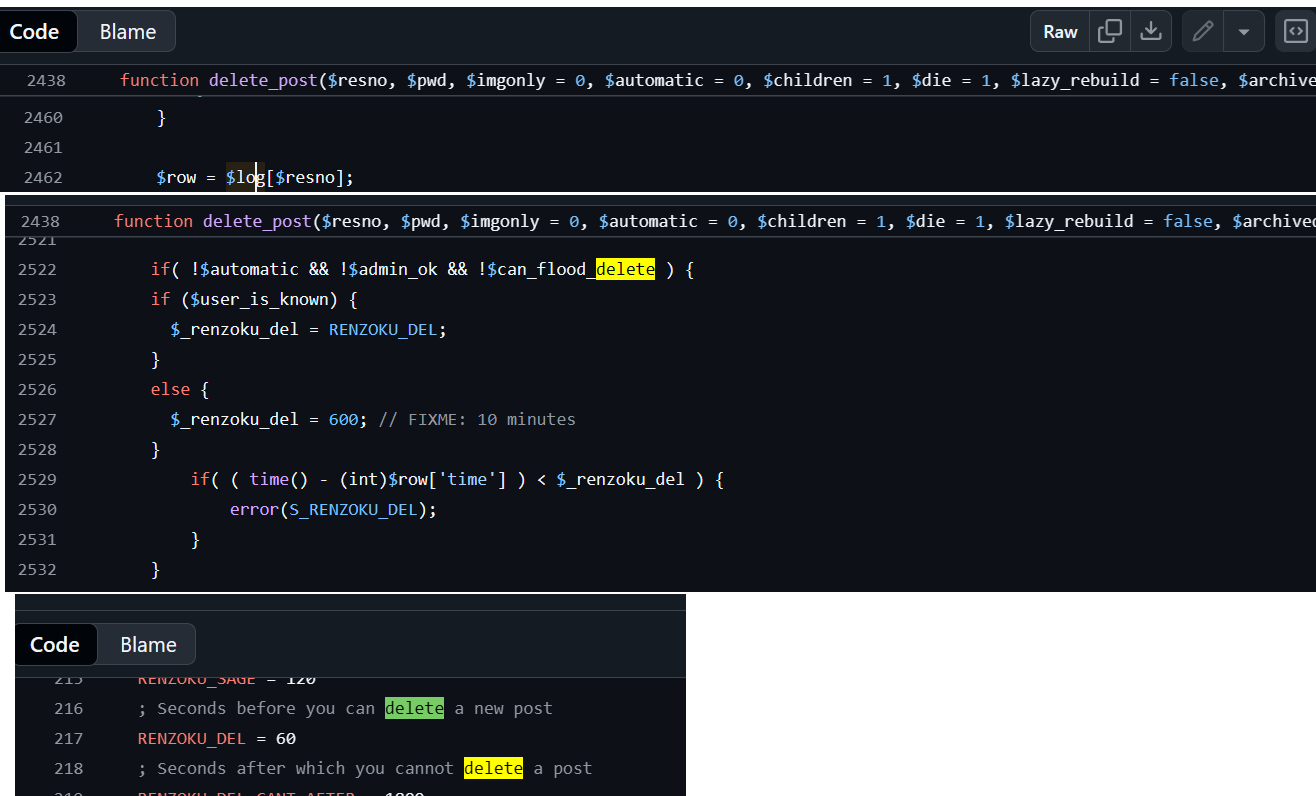This screenshot has height=796, width=1316.
Task: Download the raw file
Action: [x=1151, y=32]
